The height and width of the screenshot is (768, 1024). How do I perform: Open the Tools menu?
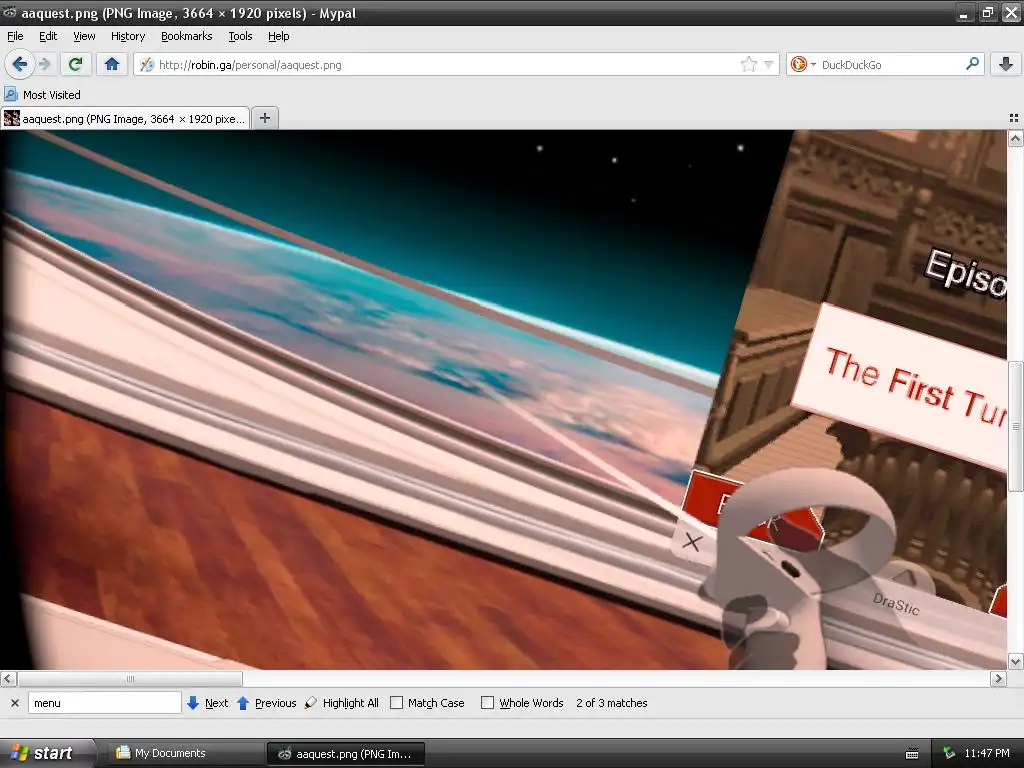tap(240, 37)
